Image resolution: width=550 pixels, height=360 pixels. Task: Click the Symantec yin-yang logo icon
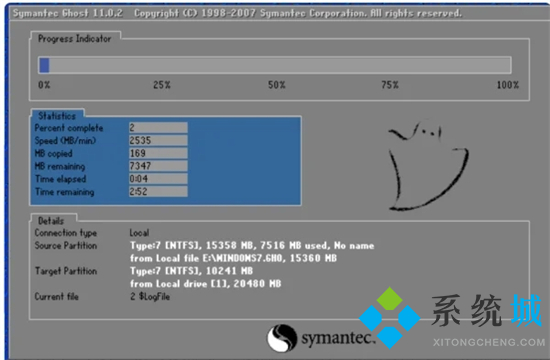pyautogui.click(x=282, y=338)
